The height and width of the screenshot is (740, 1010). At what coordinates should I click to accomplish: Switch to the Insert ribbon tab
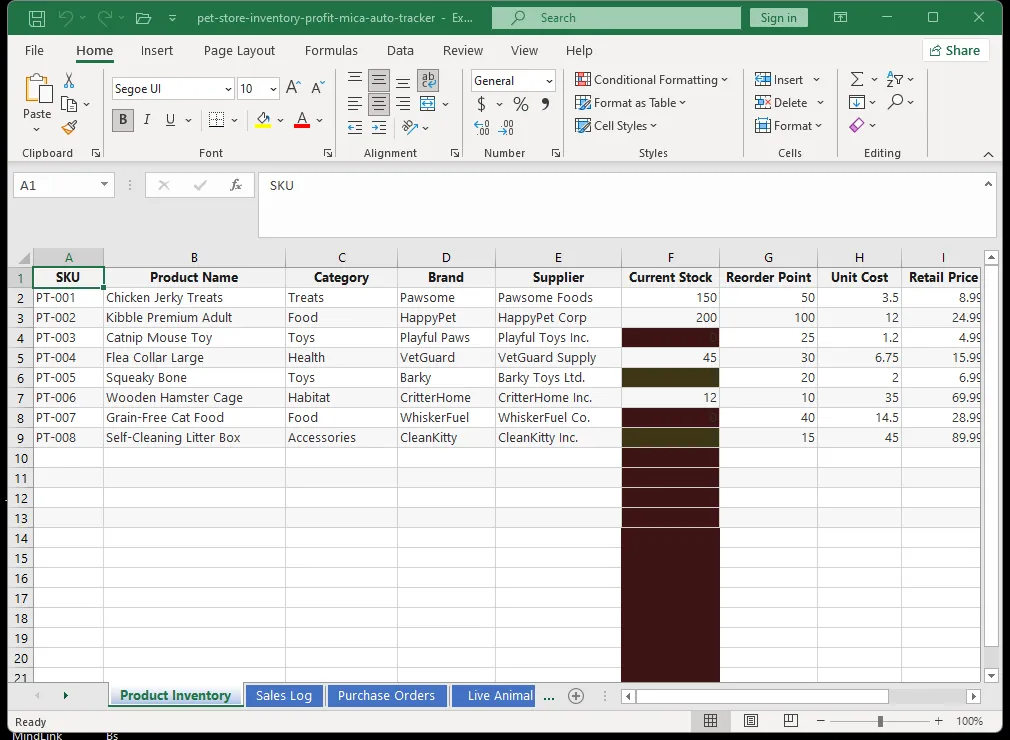coord(157,50)
